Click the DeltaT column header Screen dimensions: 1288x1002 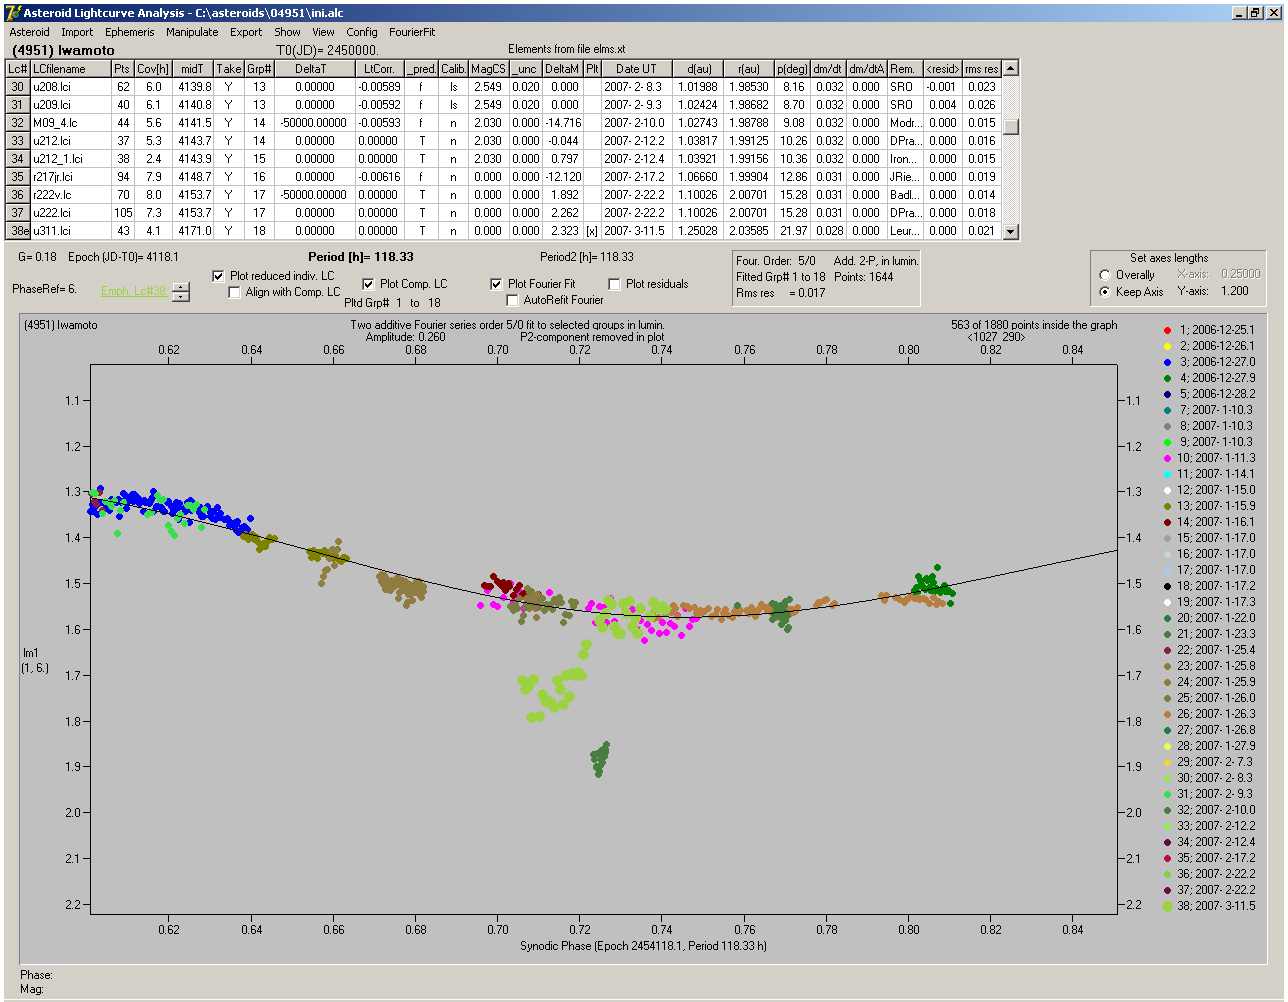tap(315, 69)
